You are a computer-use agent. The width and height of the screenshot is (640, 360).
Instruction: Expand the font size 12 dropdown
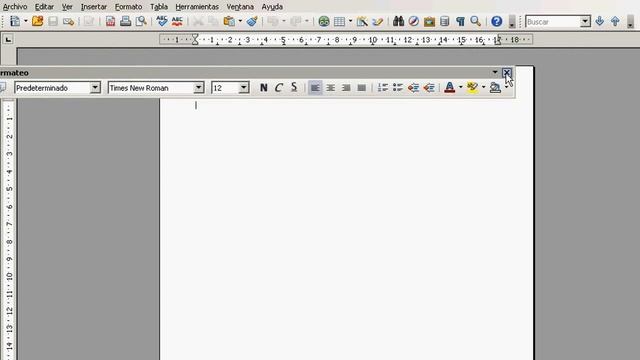244,88
